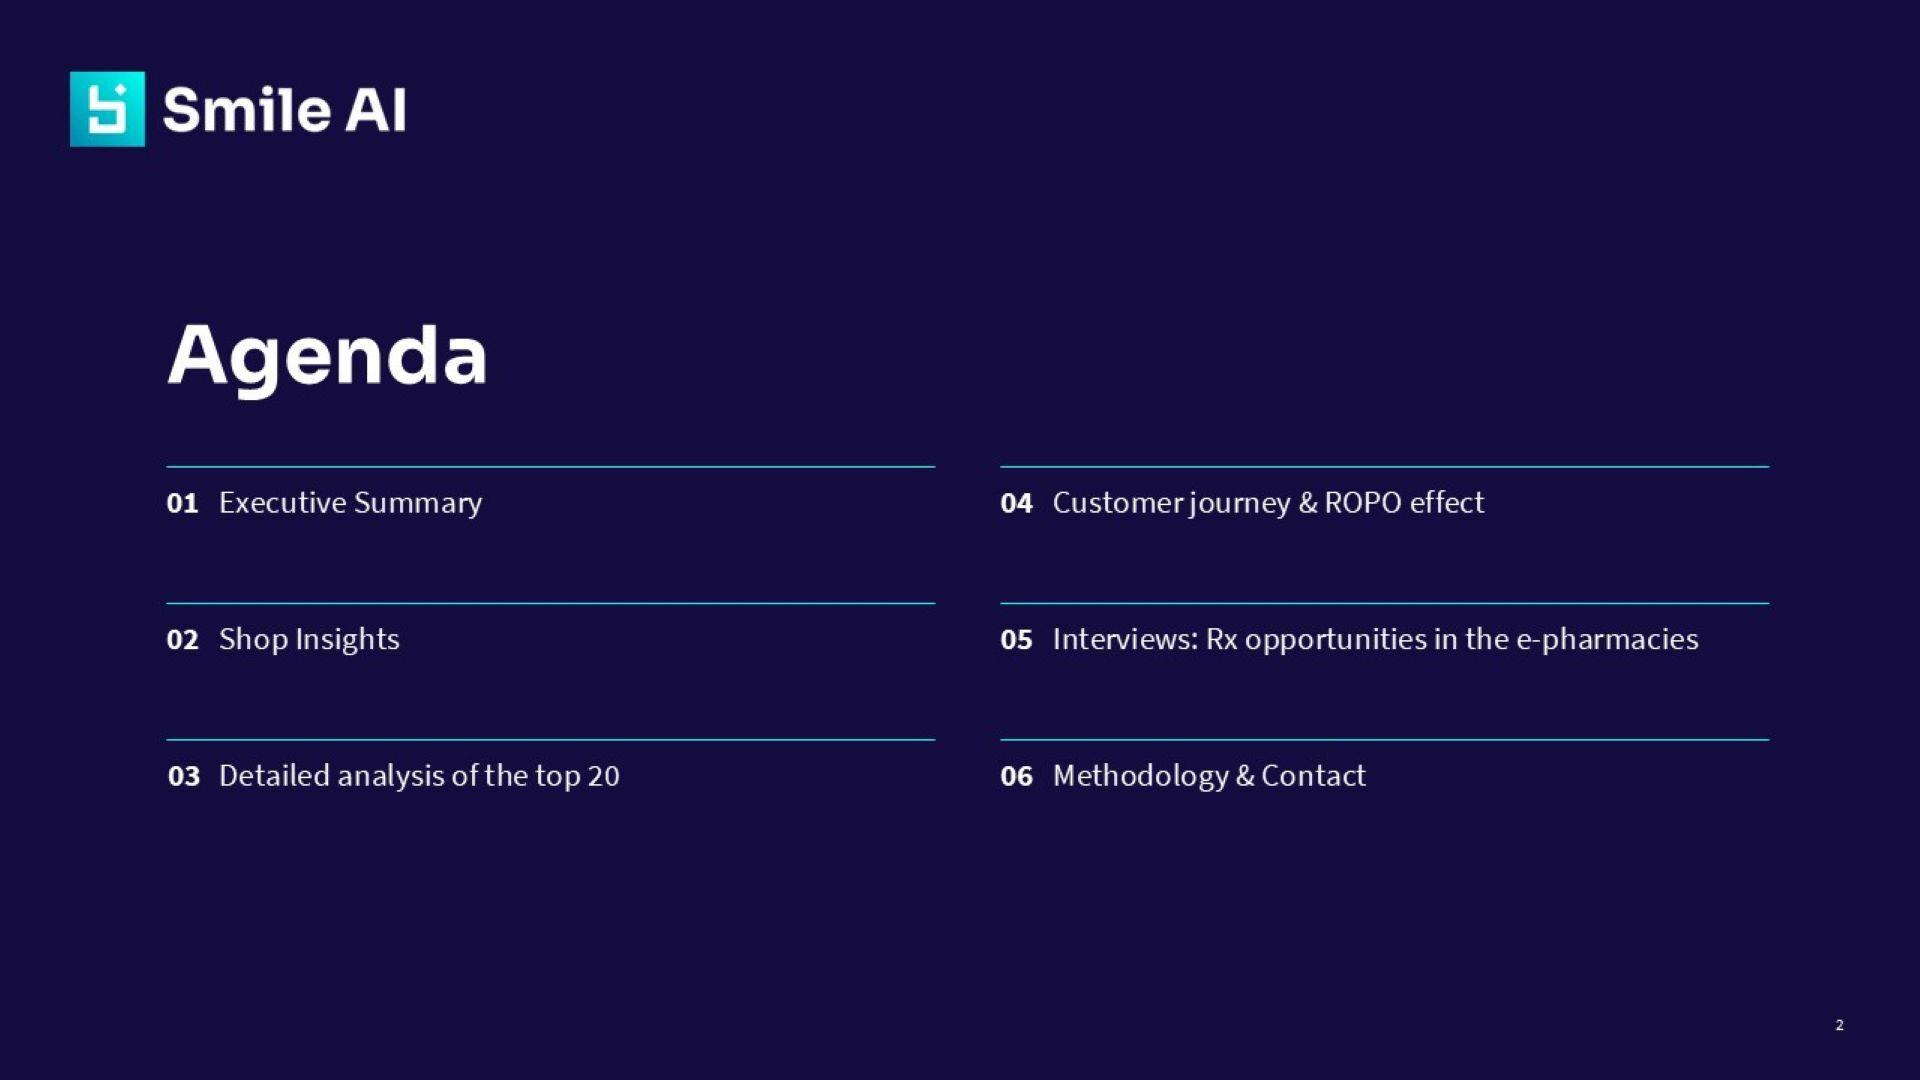The image size is (1920, 1080).
Task: Click agenda number 03
Action: 183,777
